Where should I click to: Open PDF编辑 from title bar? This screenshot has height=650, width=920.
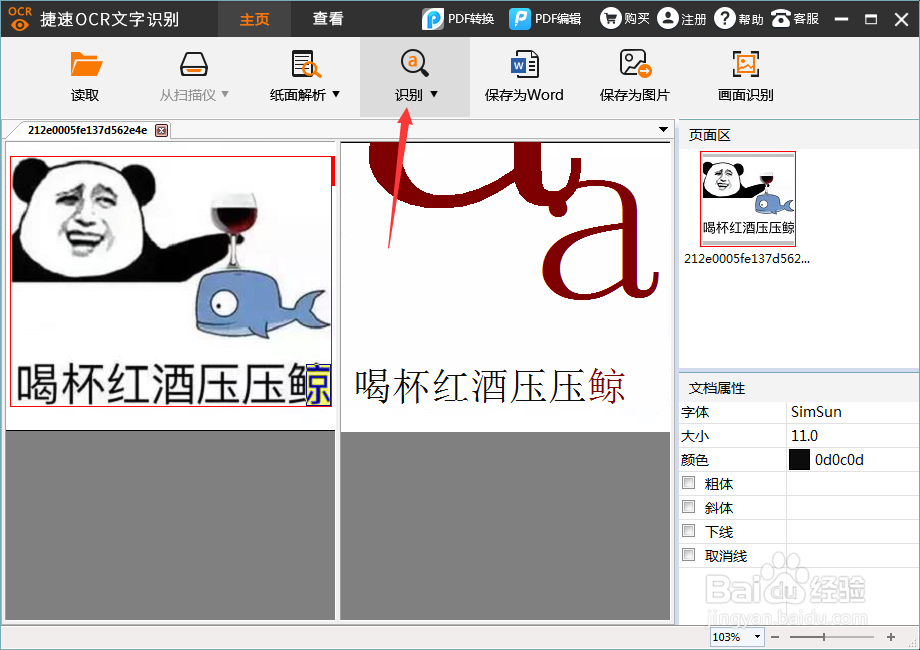click(545, 19)
